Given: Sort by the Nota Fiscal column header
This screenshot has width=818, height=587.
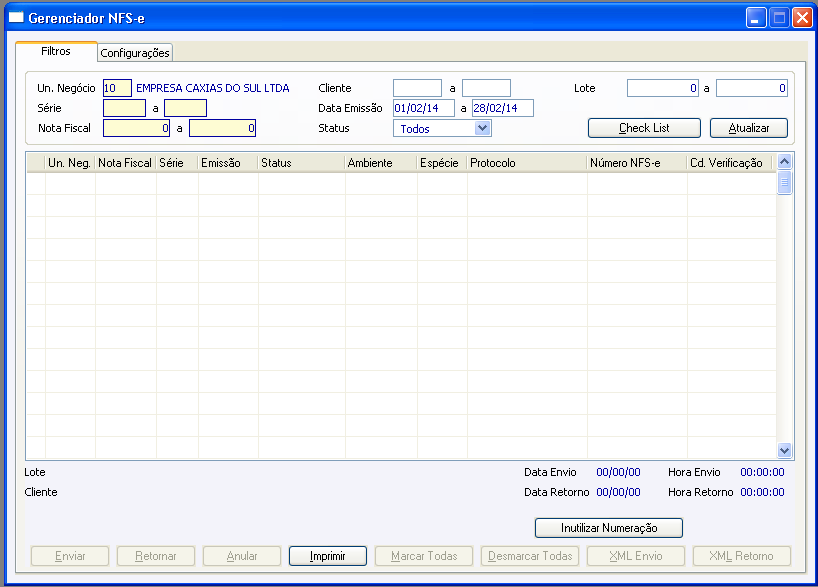Looking at the screenshot, I should (126, 163).
